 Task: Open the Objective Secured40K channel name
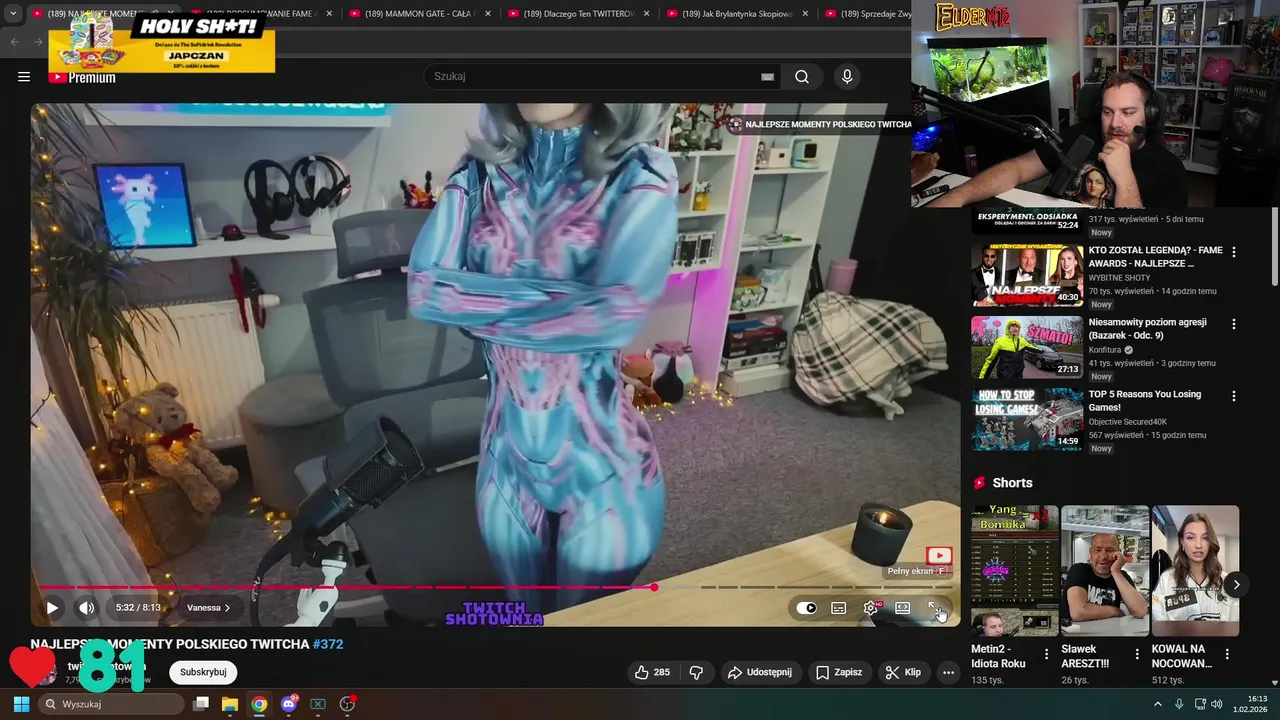click(x=1128, y=422)
